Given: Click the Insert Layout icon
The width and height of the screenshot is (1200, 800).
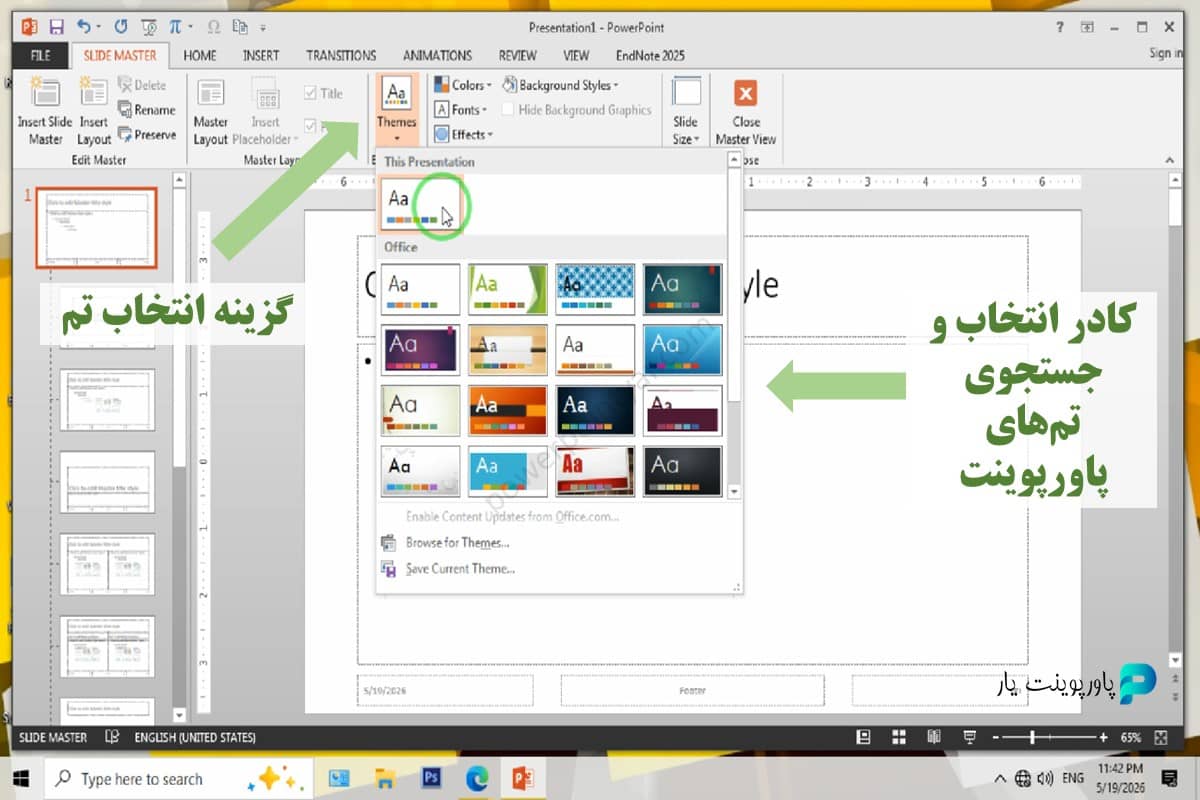Looking at the screenshot, I should (x=93, y=93).
